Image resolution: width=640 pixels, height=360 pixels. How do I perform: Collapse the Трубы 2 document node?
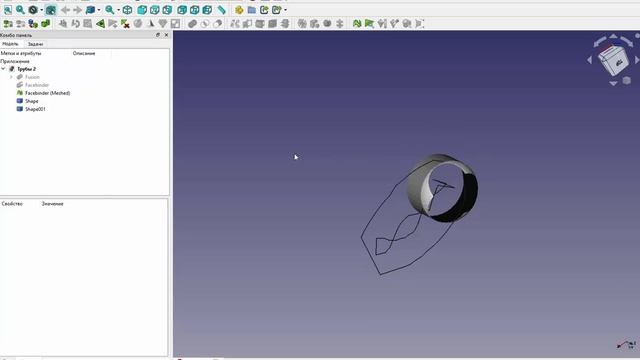click(x=4, y=69)
